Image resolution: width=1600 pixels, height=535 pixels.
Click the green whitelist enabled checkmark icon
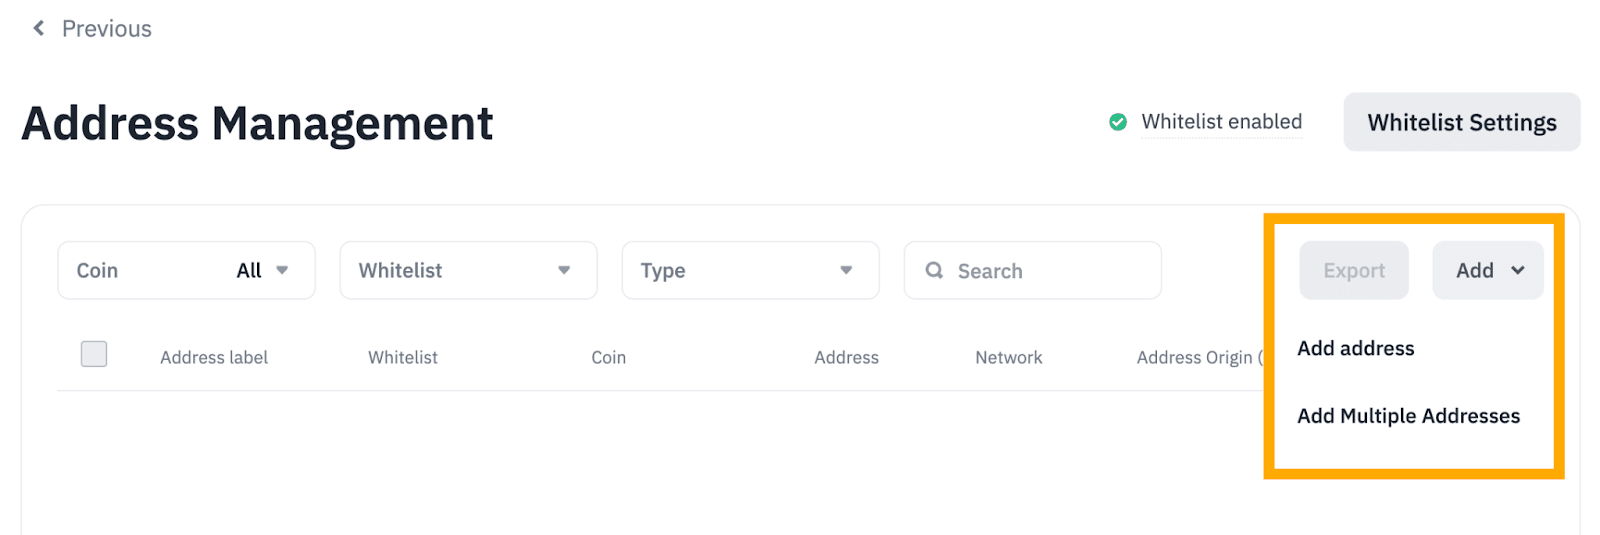pos(1118,122)
